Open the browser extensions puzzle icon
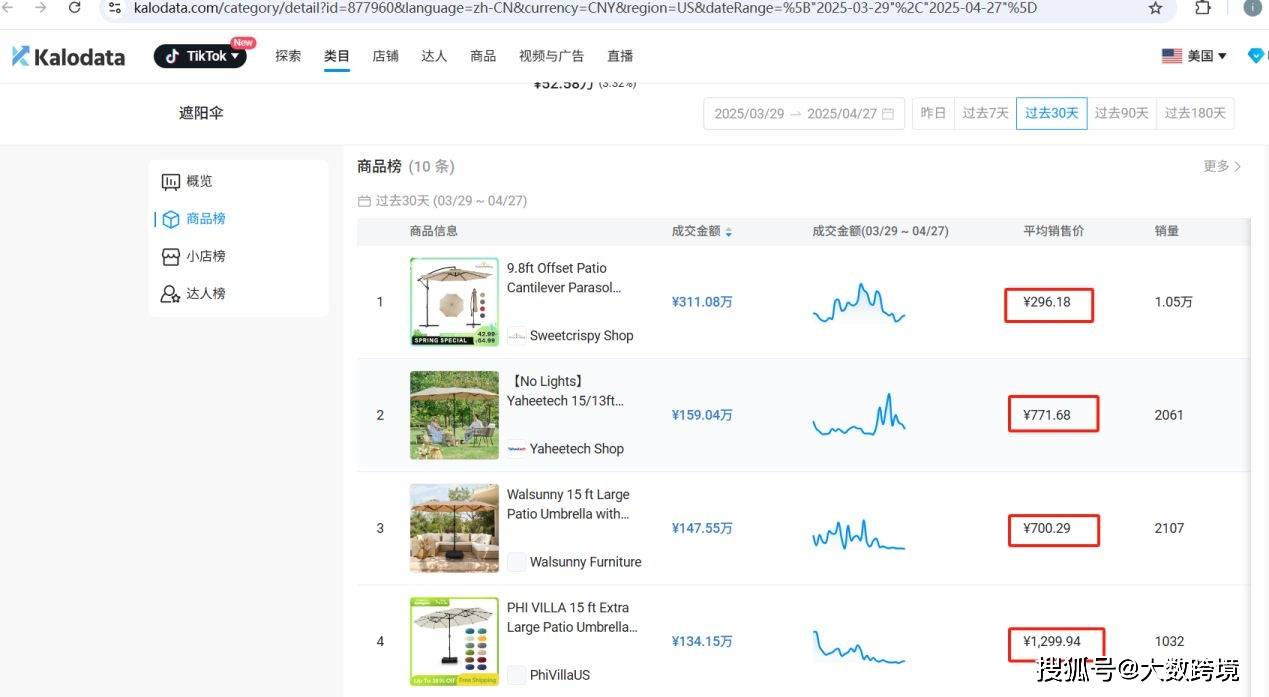The width and height of the screenshot is (1269, 697). pos(1203,8)
